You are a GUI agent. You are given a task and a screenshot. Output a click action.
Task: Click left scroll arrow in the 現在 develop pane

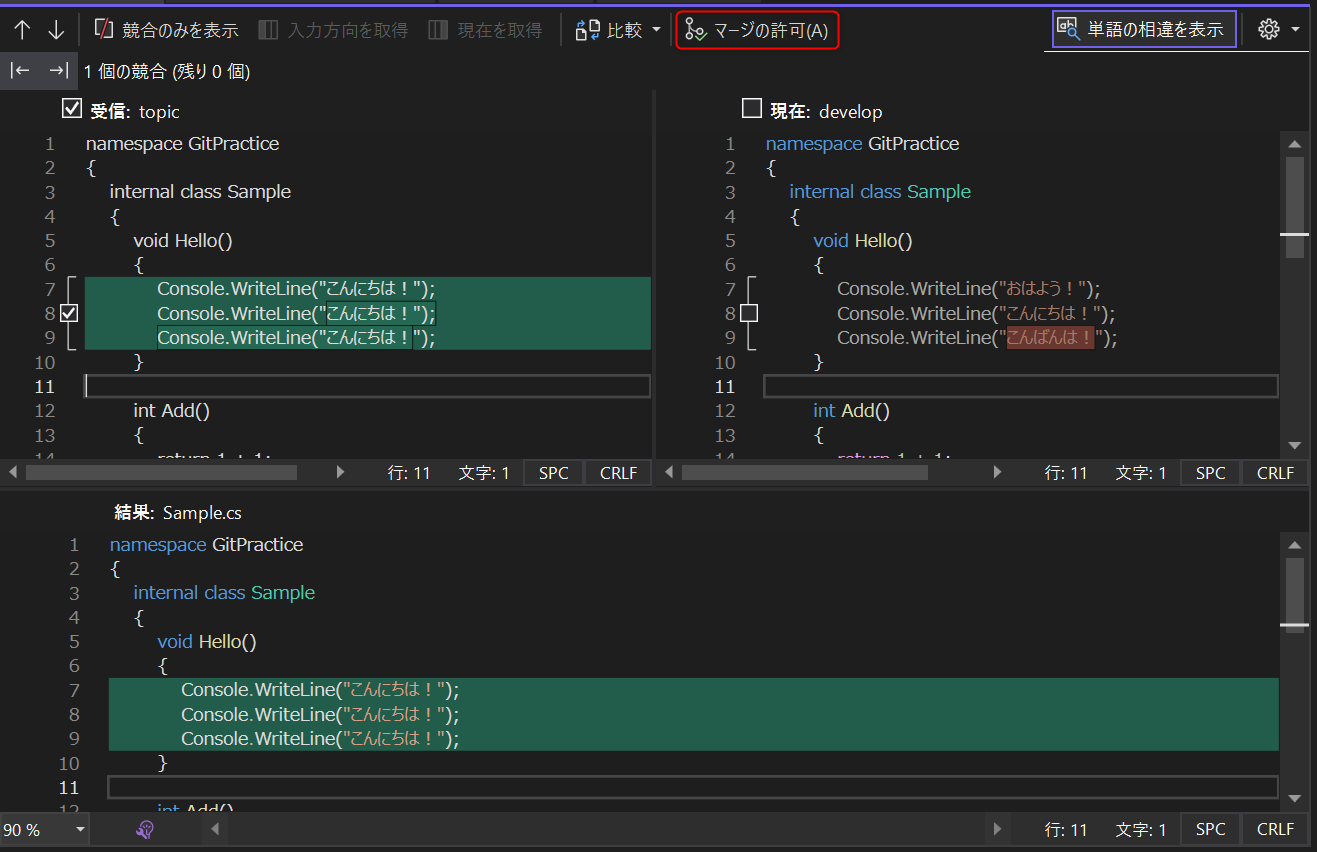pos(669,472)
